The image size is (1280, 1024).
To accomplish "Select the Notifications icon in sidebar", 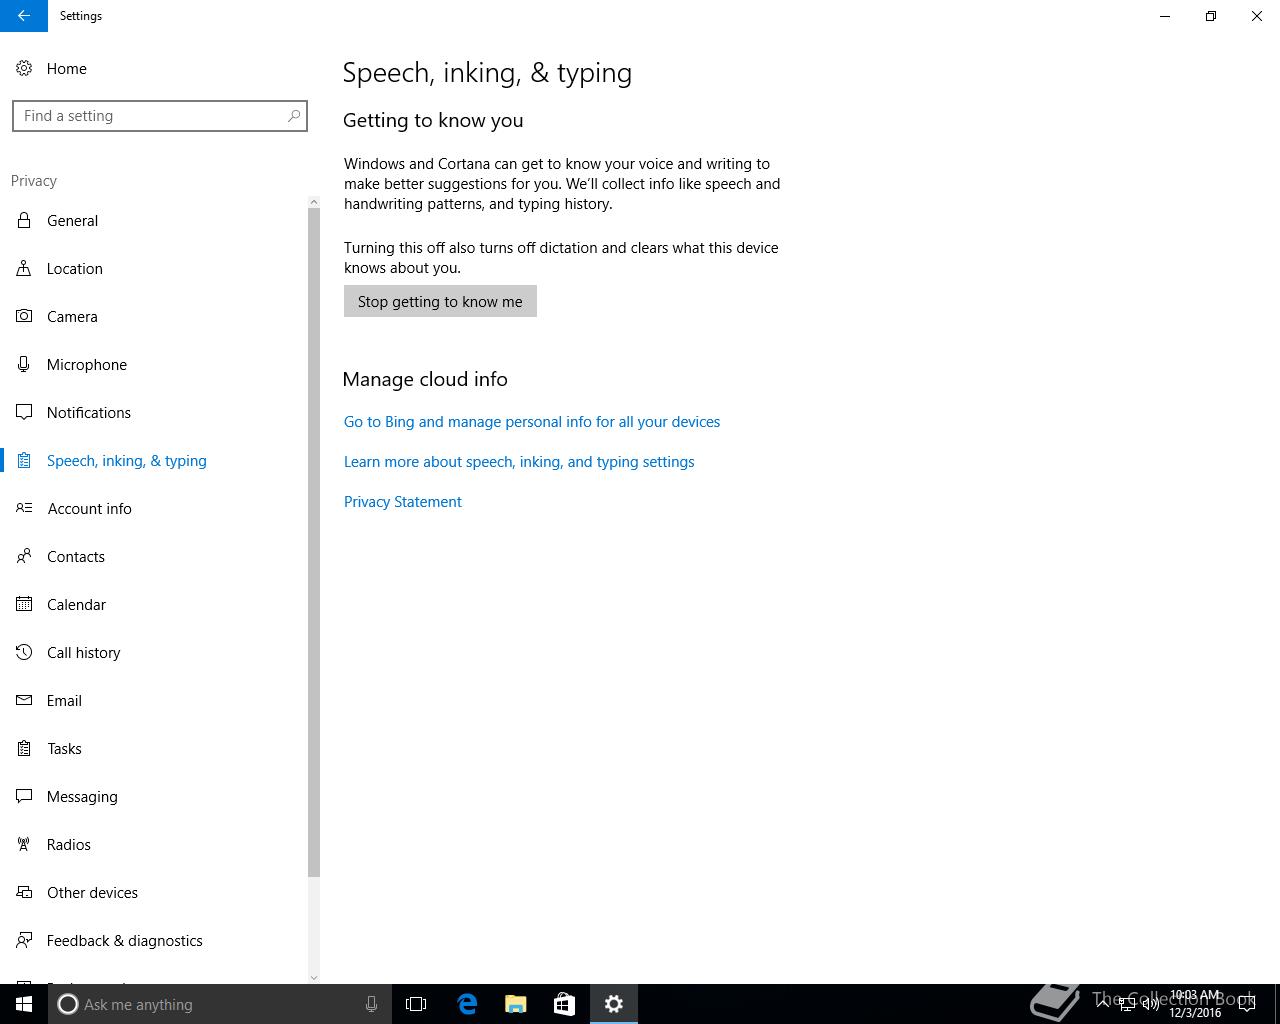I will [24, 412].
